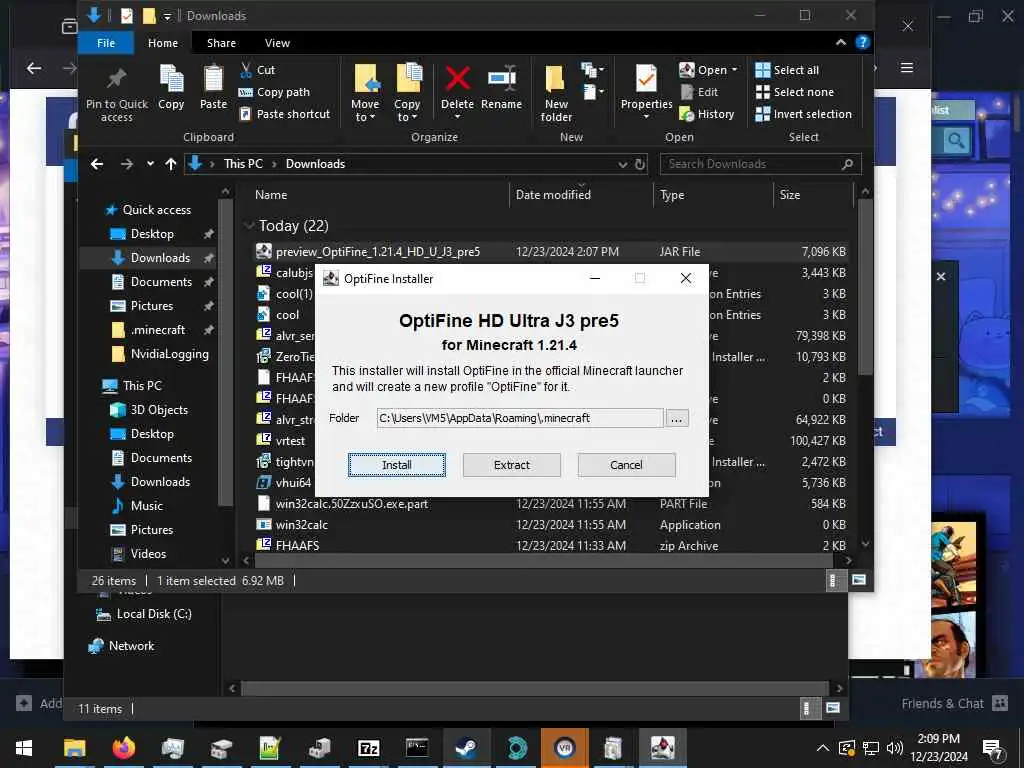Image resolution: width=1024 pixels, height=768 pixels.
Task: Click Invert selection in ribbon
Action: pos(803,114)
